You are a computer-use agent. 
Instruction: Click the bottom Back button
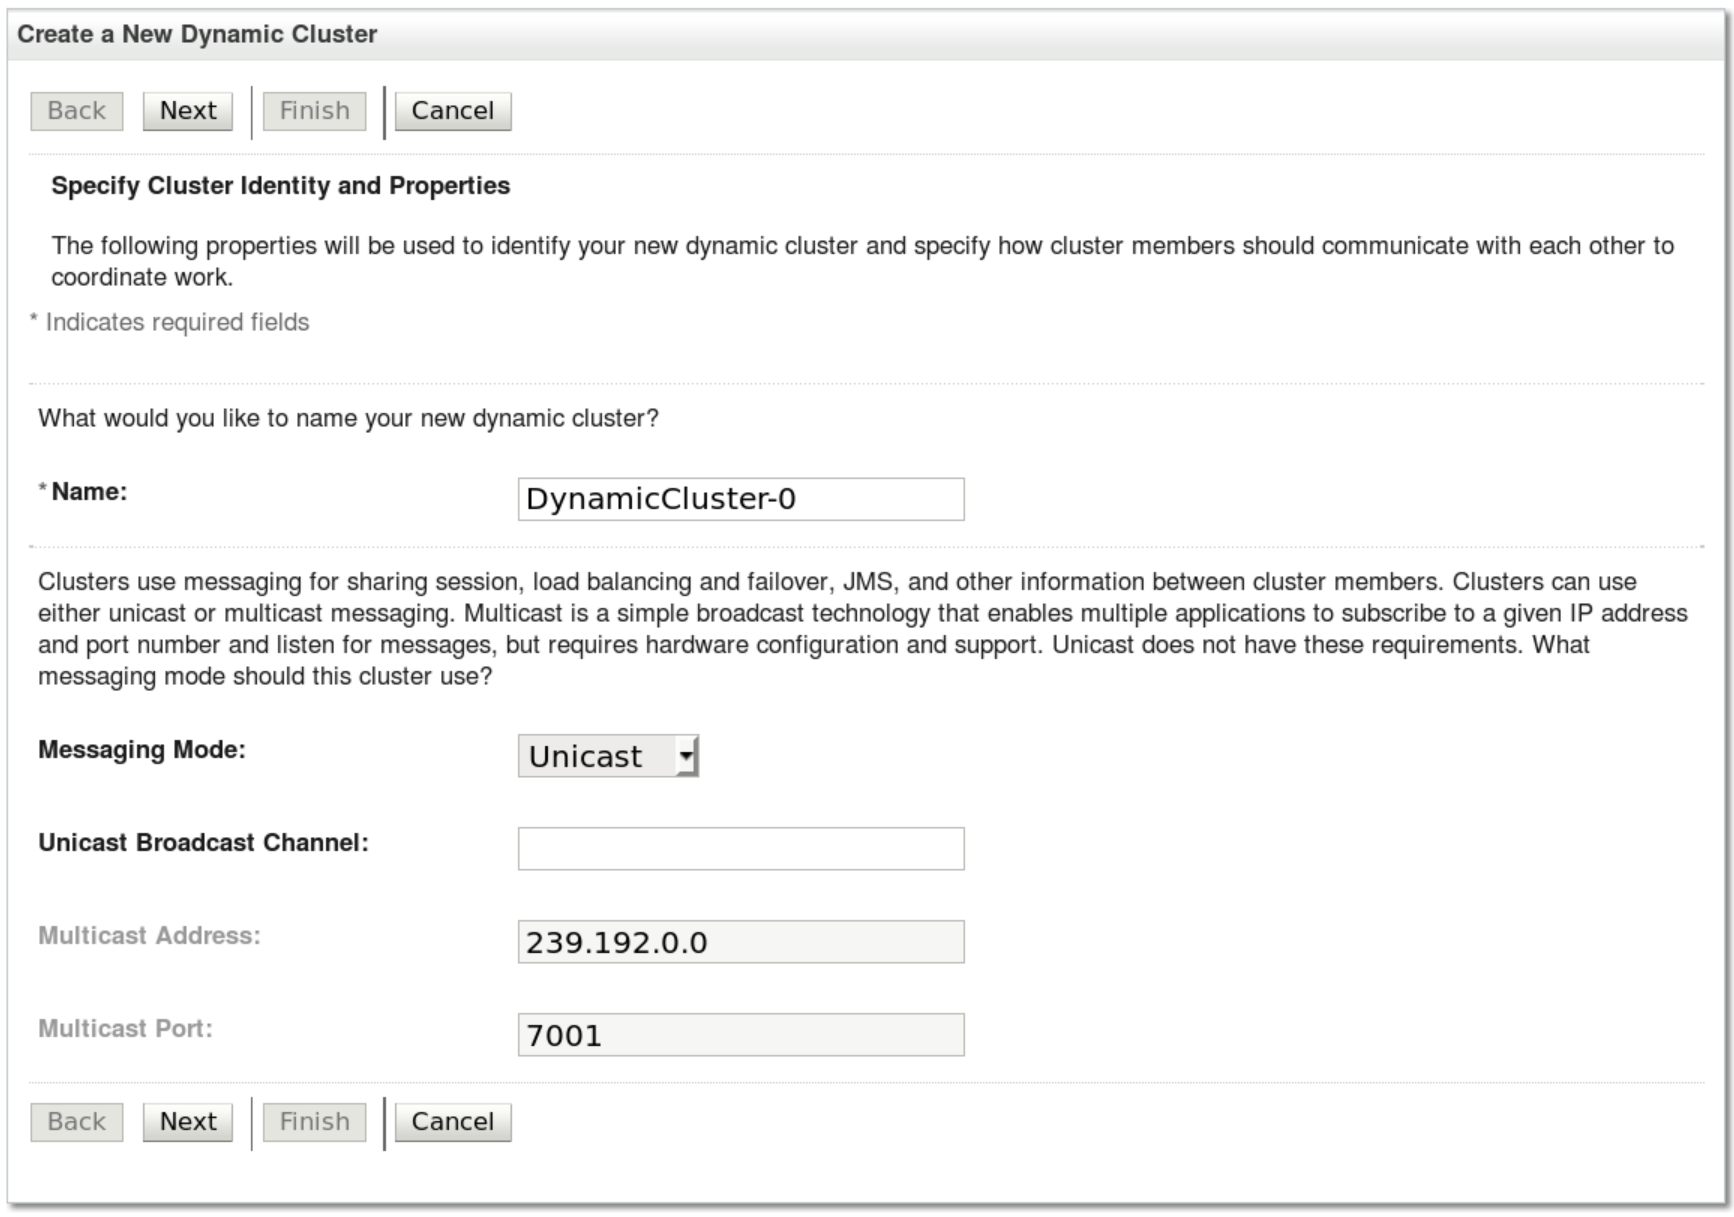pyautogui.click(x=77, y=1122)
